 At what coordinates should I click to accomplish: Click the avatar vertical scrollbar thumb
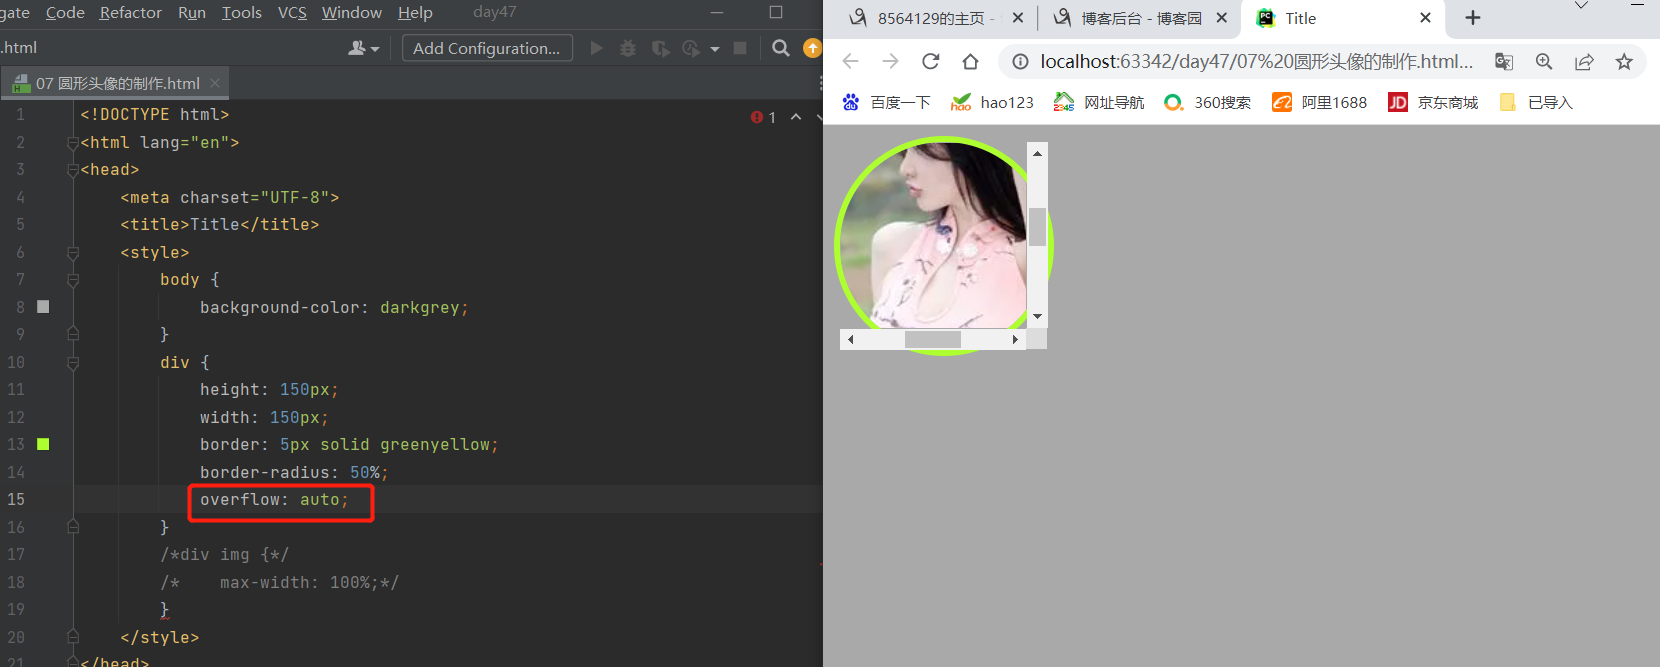coord(1037,226)
